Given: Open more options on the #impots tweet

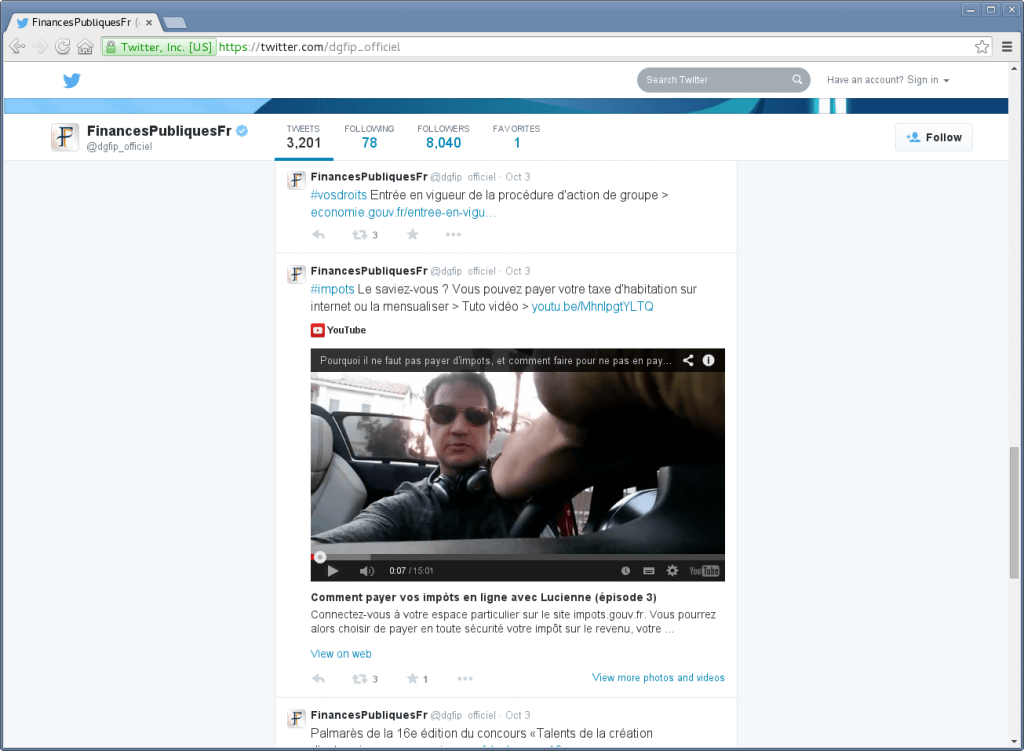Looking at the screenshot, I should pos(465,679).
